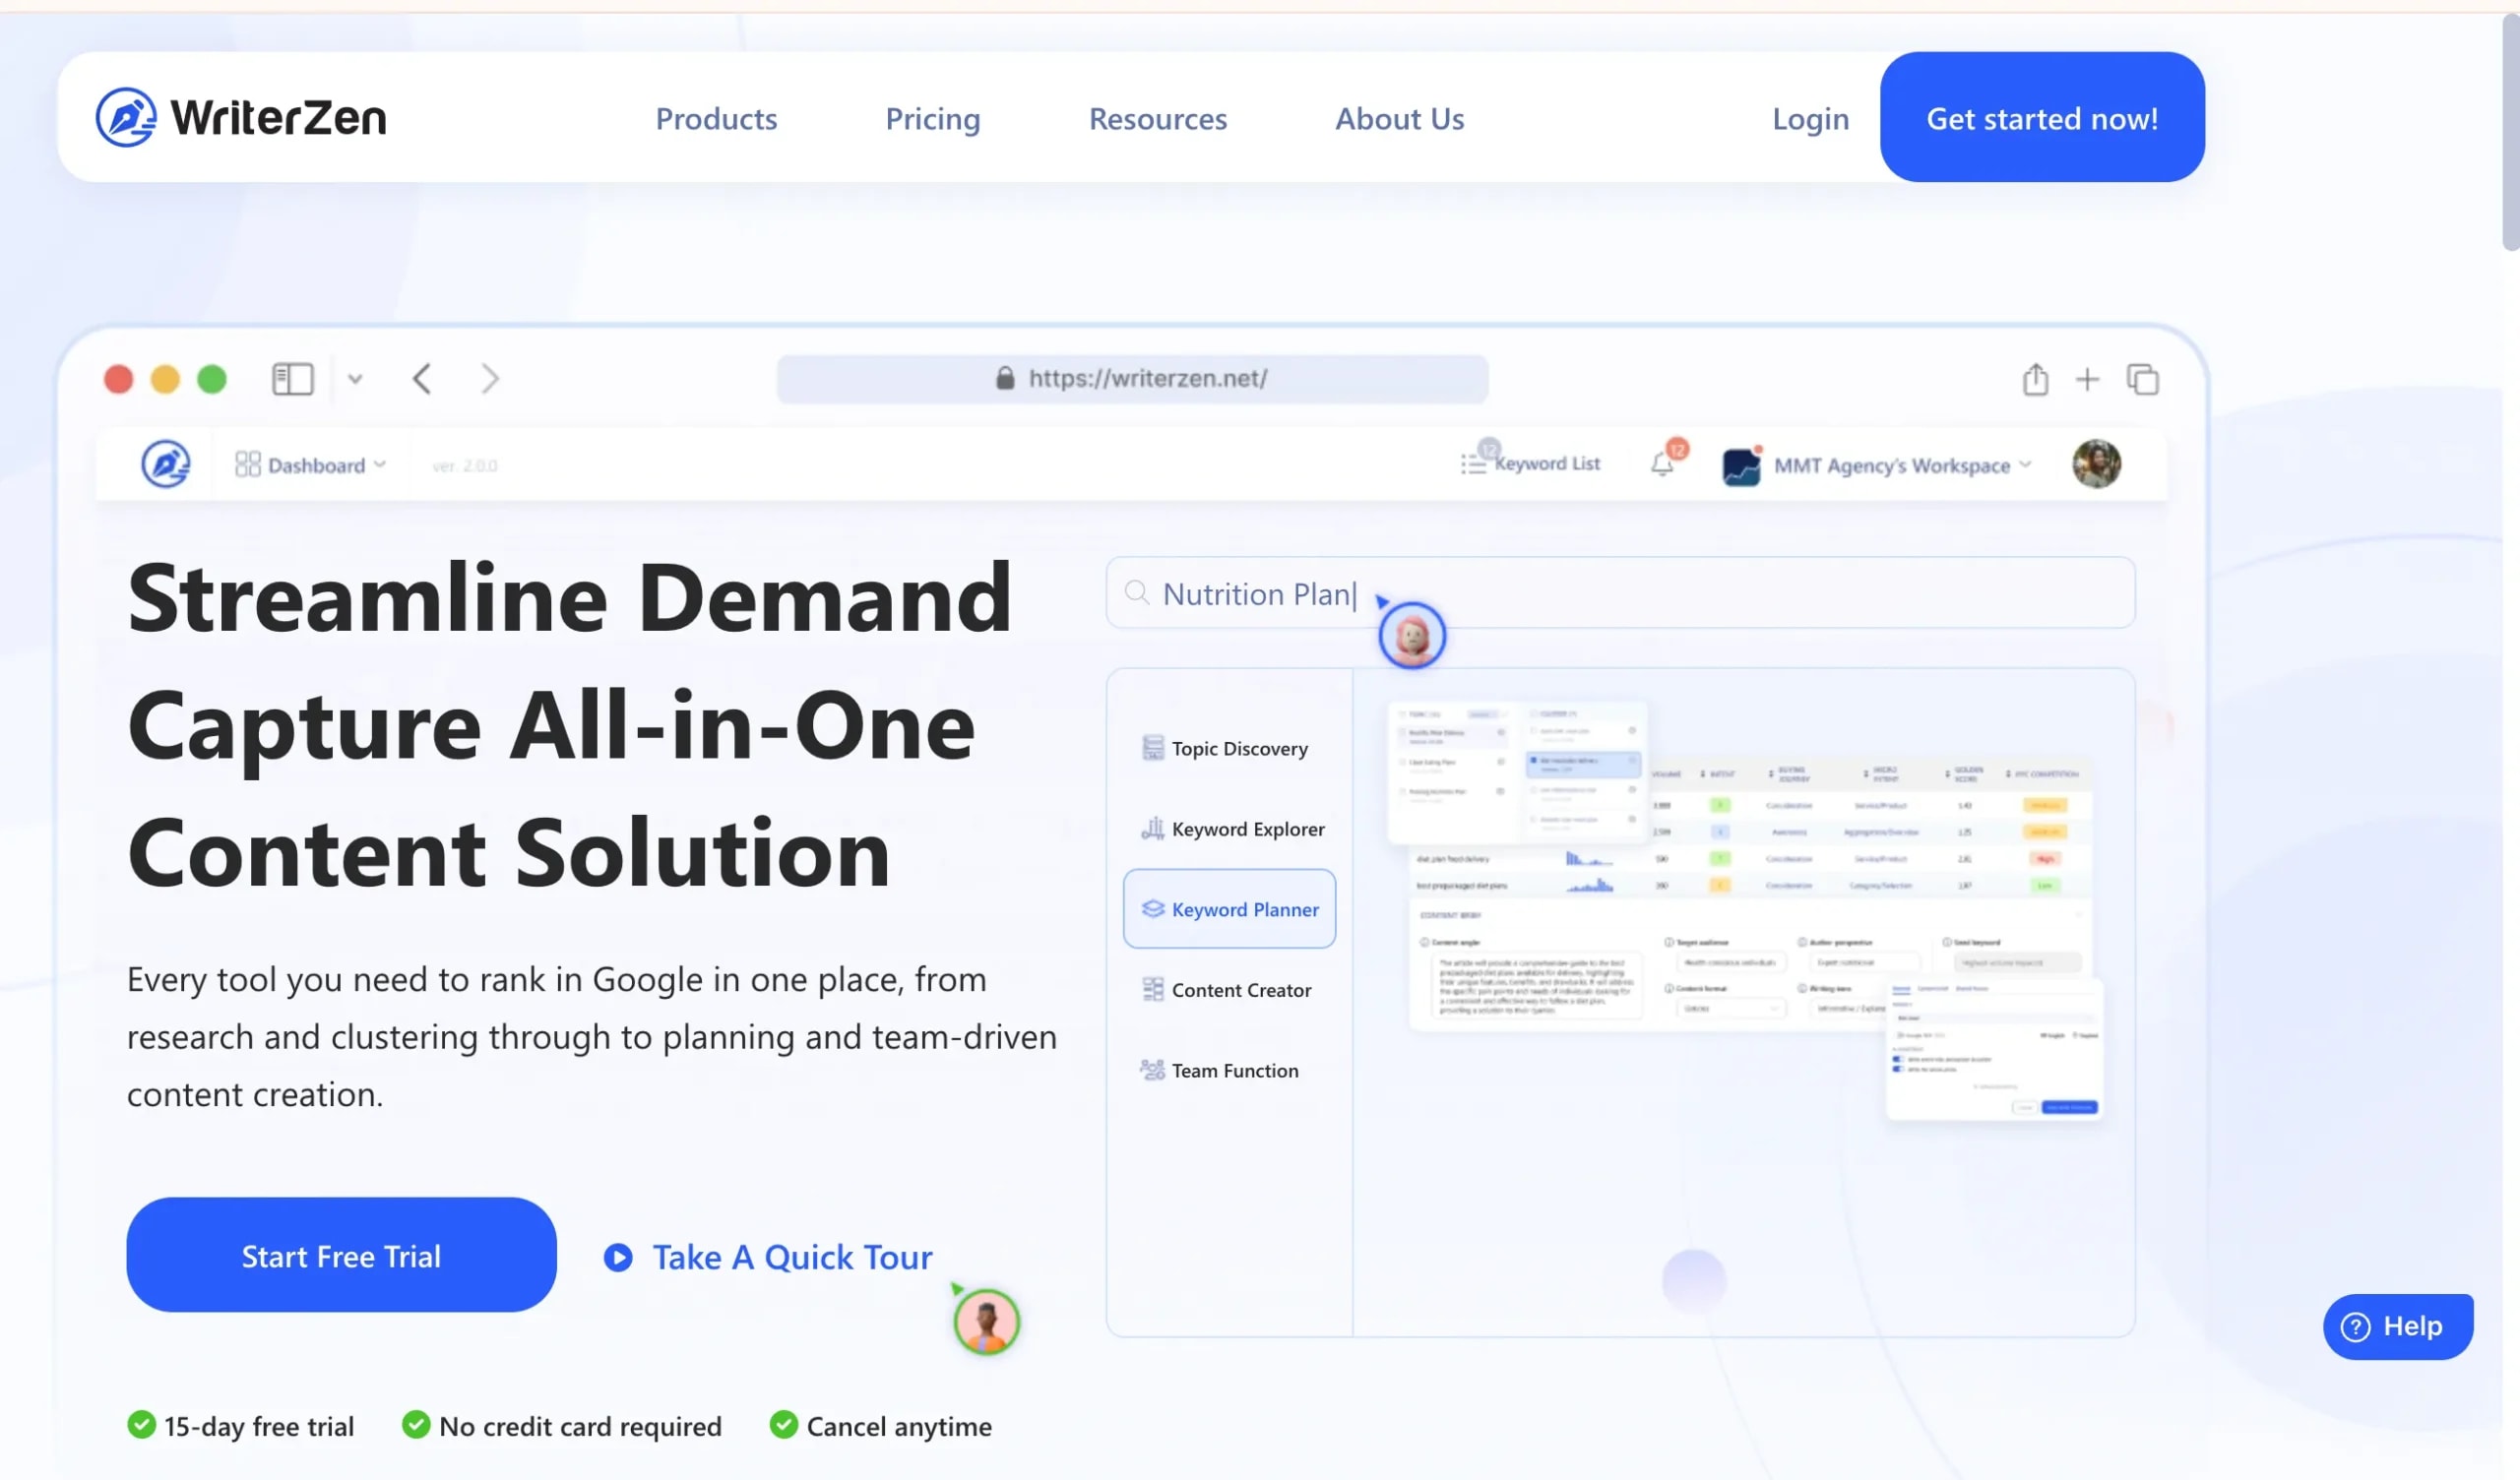The width and height of the screenshot is (2520, 1480).
Task: Click the play icon beside Take A Quick Tour
Action: point(618,1256)
